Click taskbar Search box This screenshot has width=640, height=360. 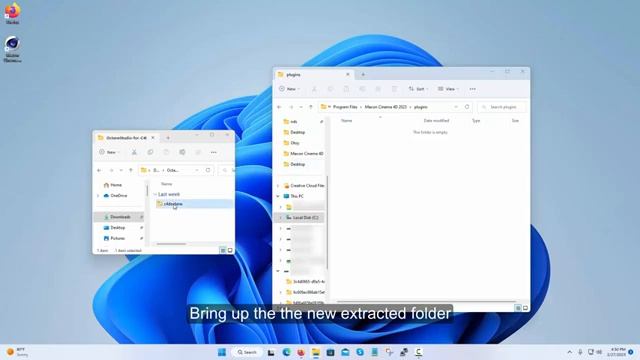click(x=247, y=352)
